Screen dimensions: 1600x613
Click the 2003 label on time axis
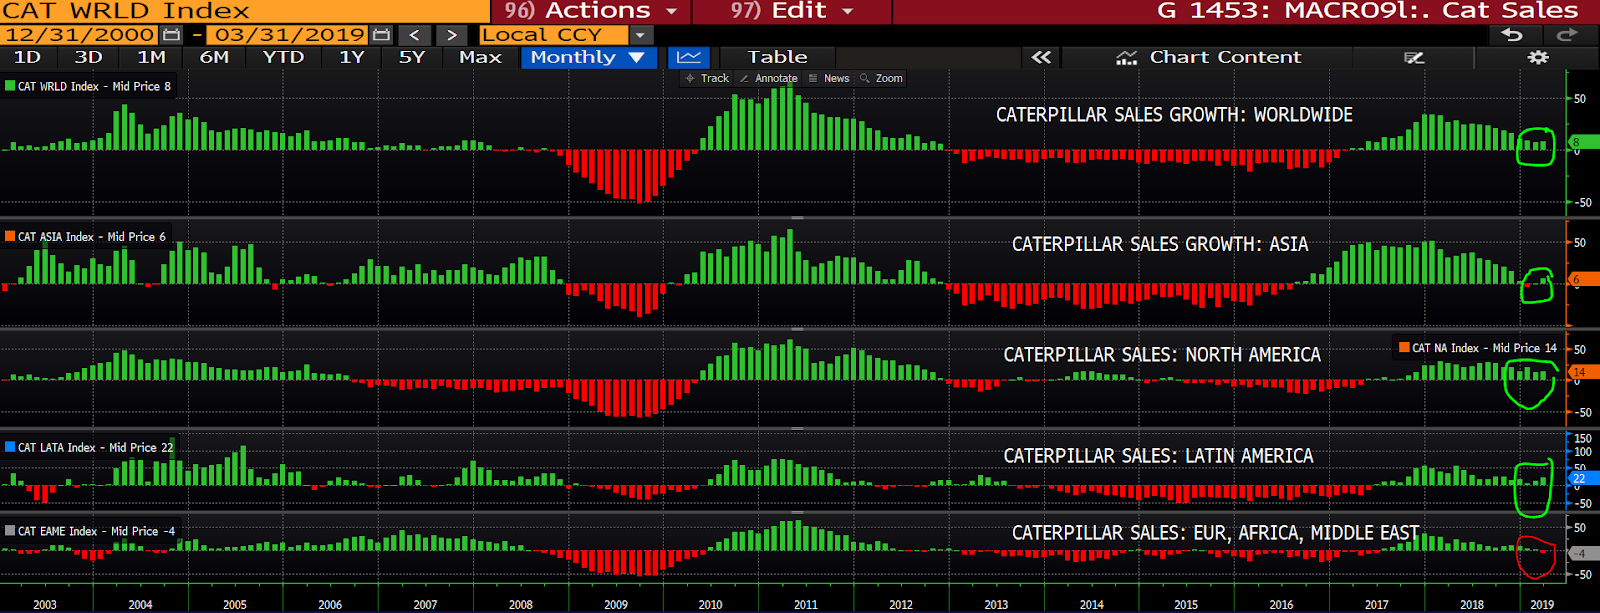(45, 604)
